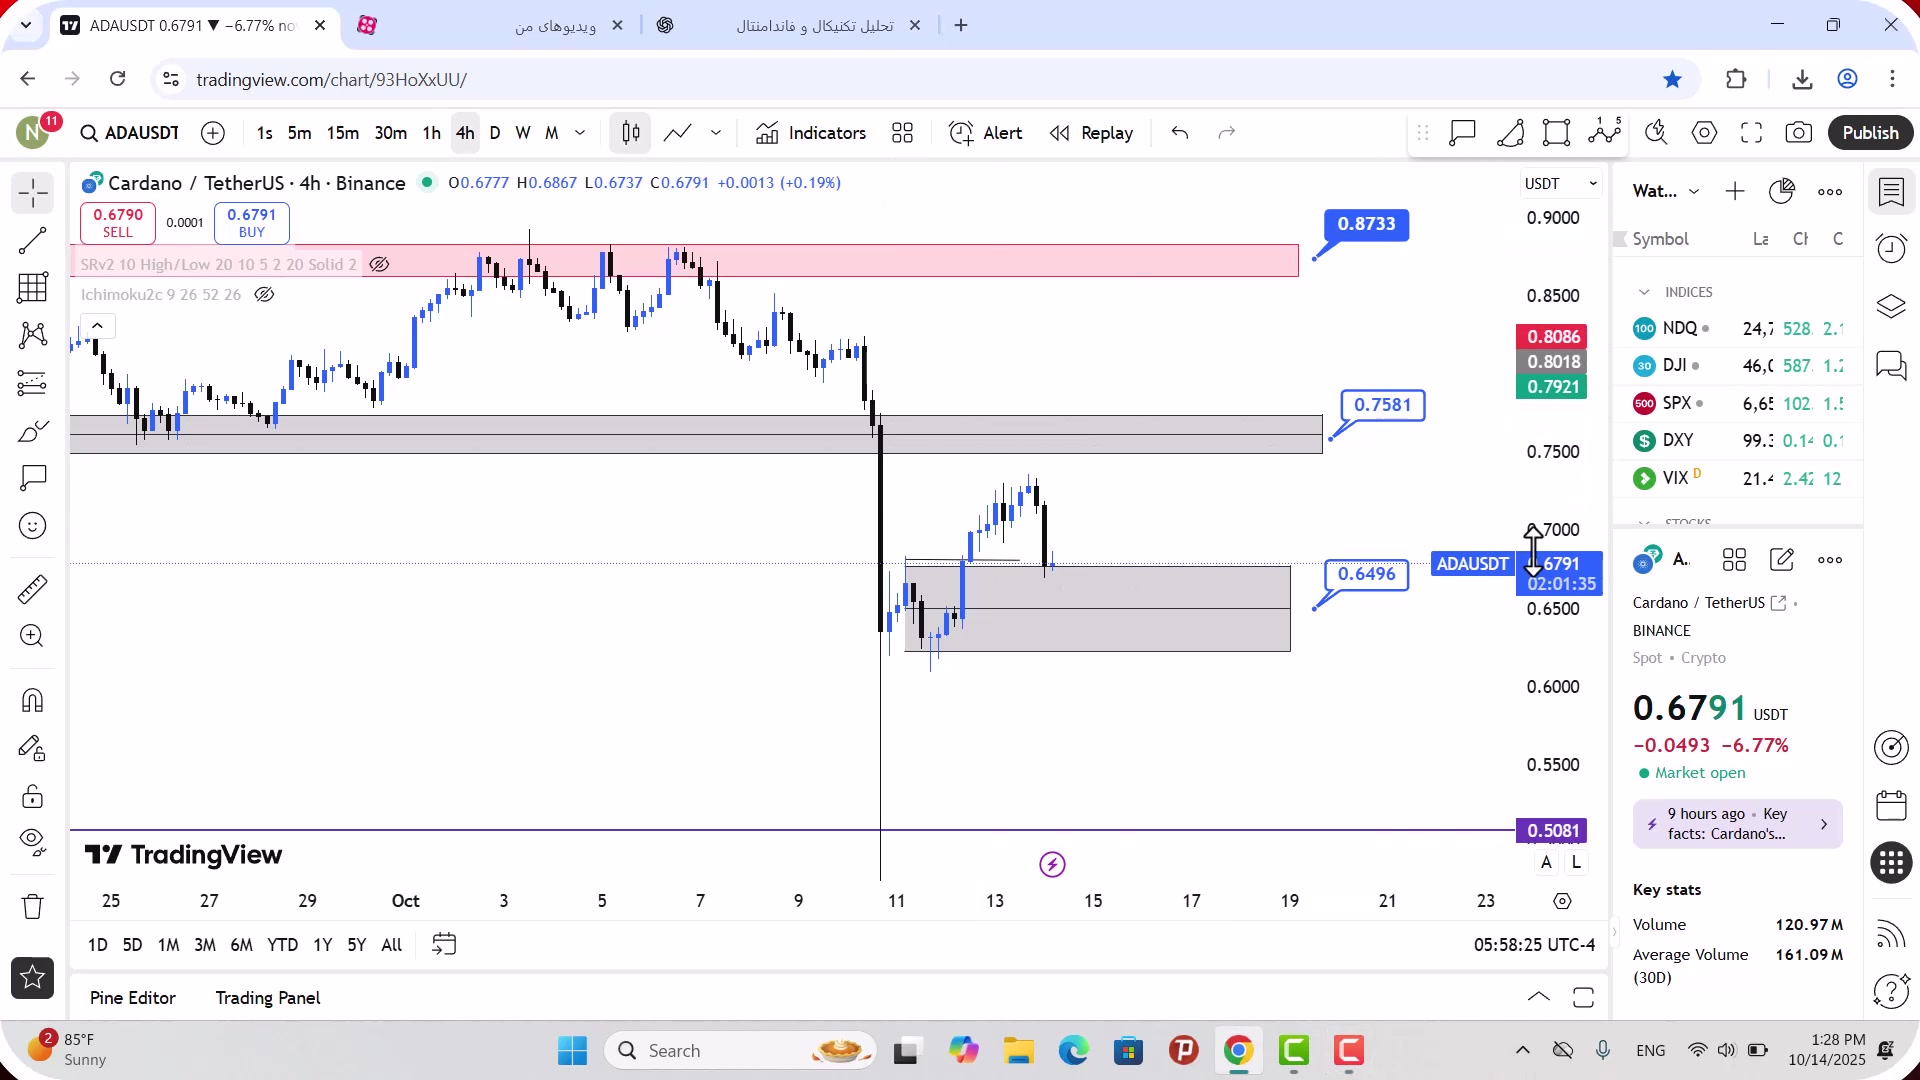Image resolution: width=1920 pixels, height=1080 pixels.
Task: Open the ADAUSDT symbol search
Action: coord(130,133)
